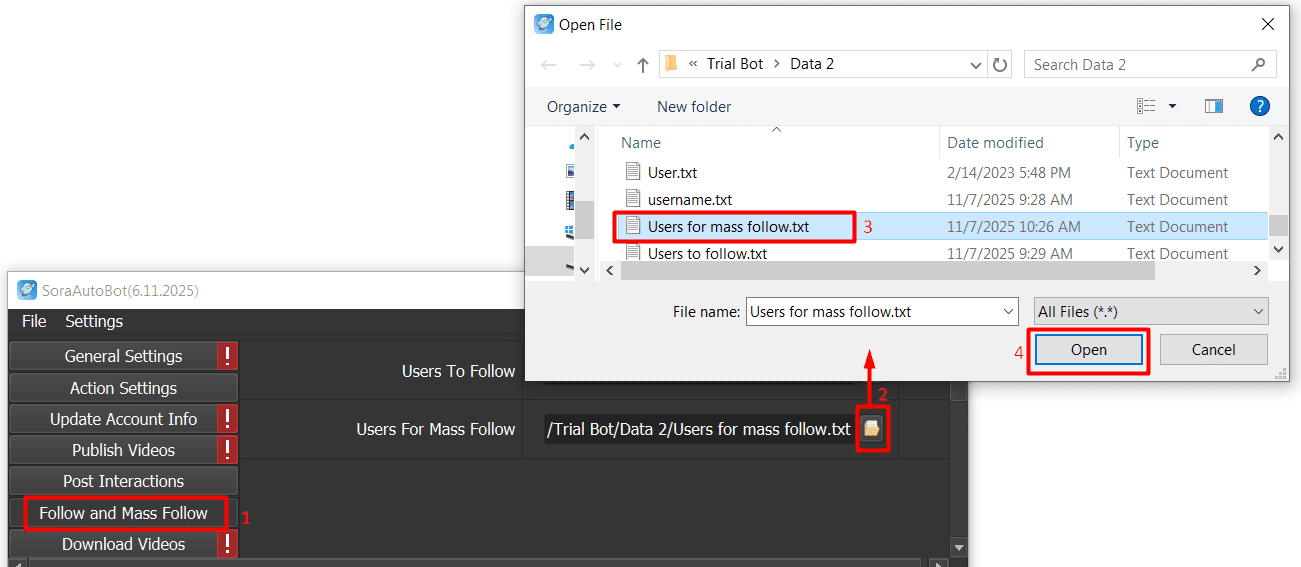Open the File menu in SoraAutoBot
This screenshot has height=567, width=1301.
point(34,321)
